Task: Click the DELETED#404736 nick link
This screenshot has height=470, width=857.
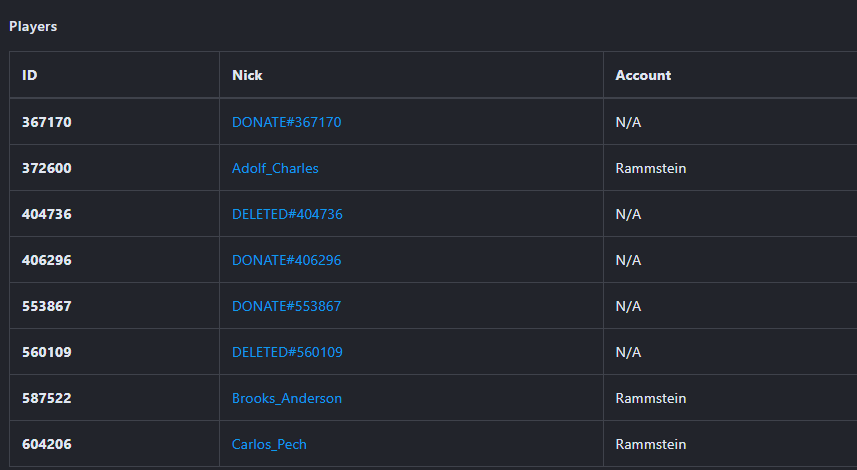Action: pos(287,214)
